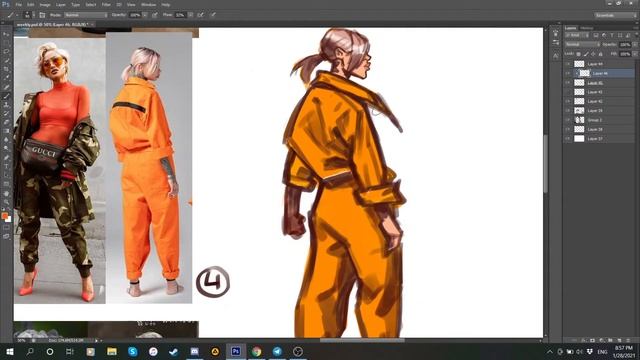The width and height of the screenshot is (640, 360).
Task: Select the Hand tool
Action: point(6,193)
